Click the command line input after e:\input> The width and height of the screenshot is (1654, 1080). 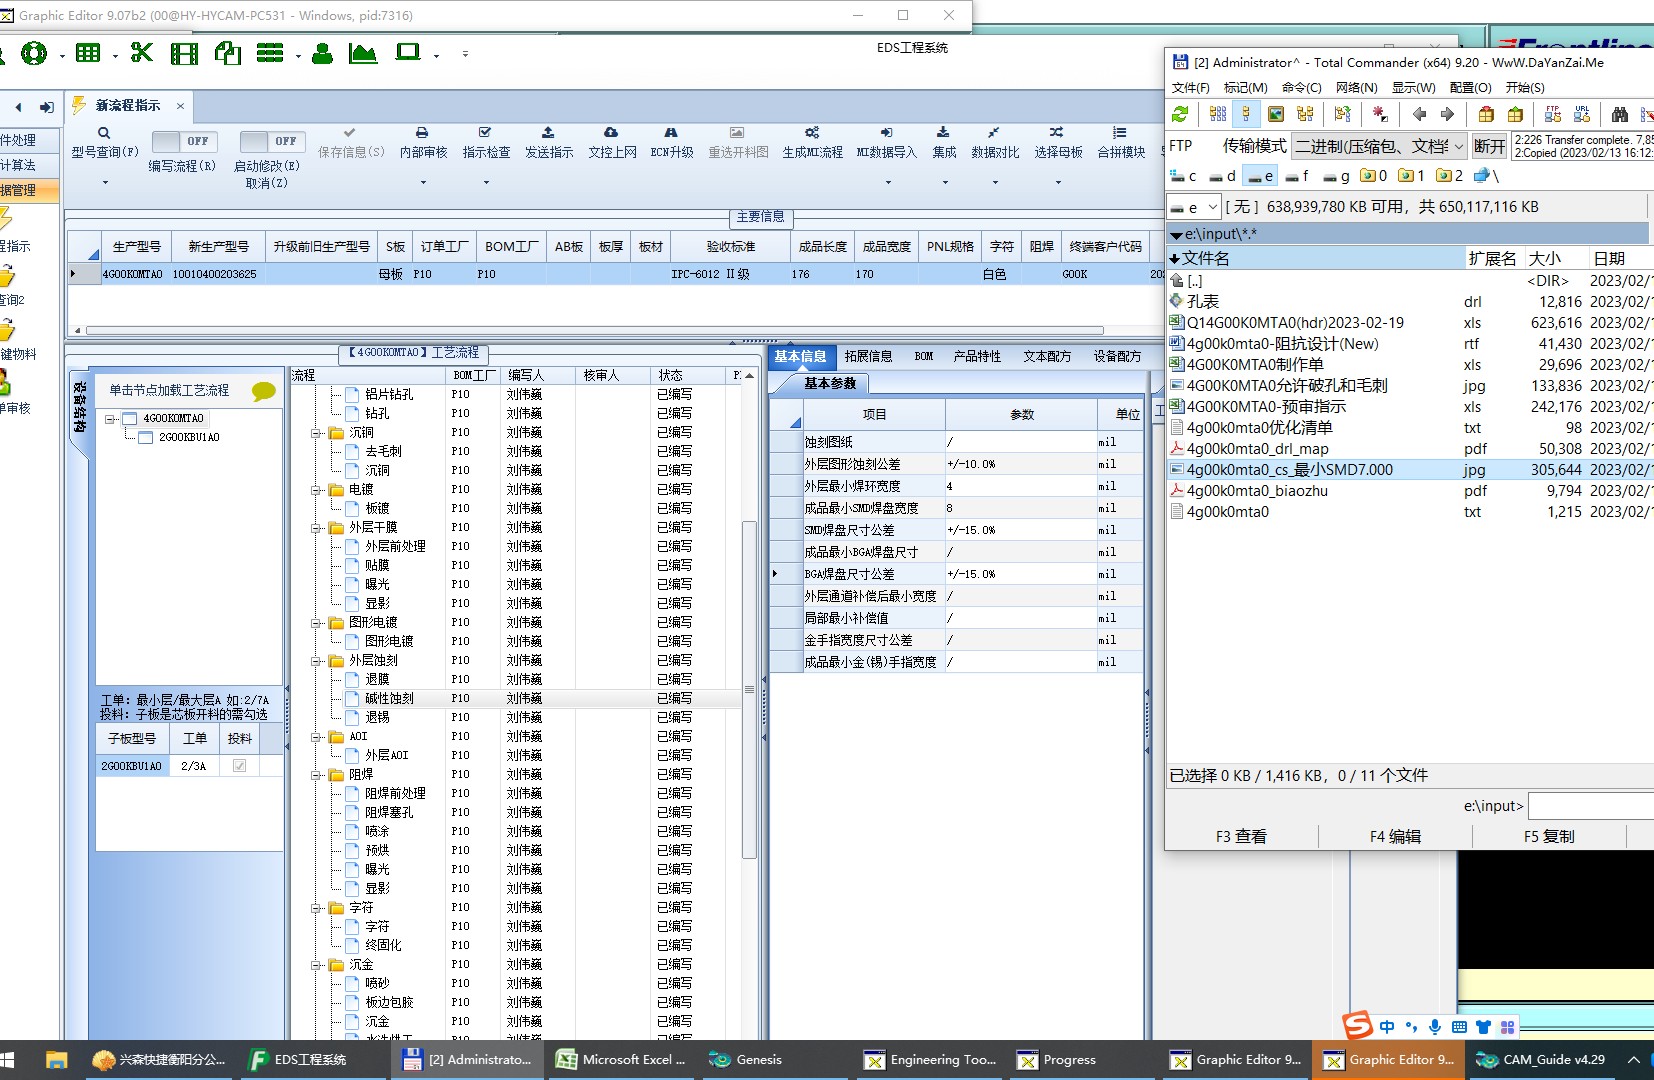(x=1590, y=806)
